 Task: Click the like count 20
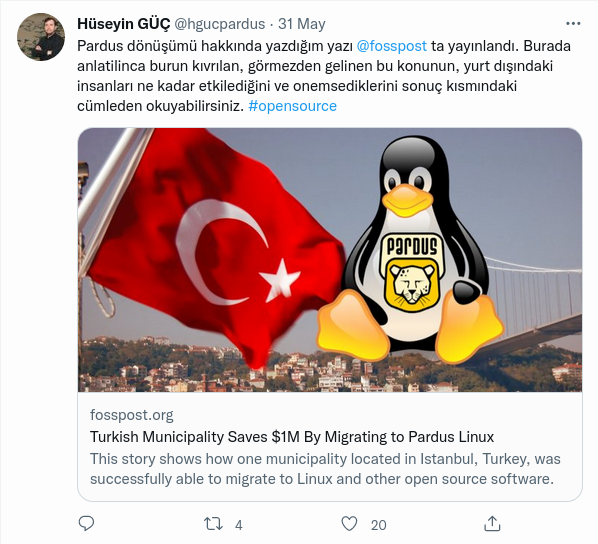point(378,525)
